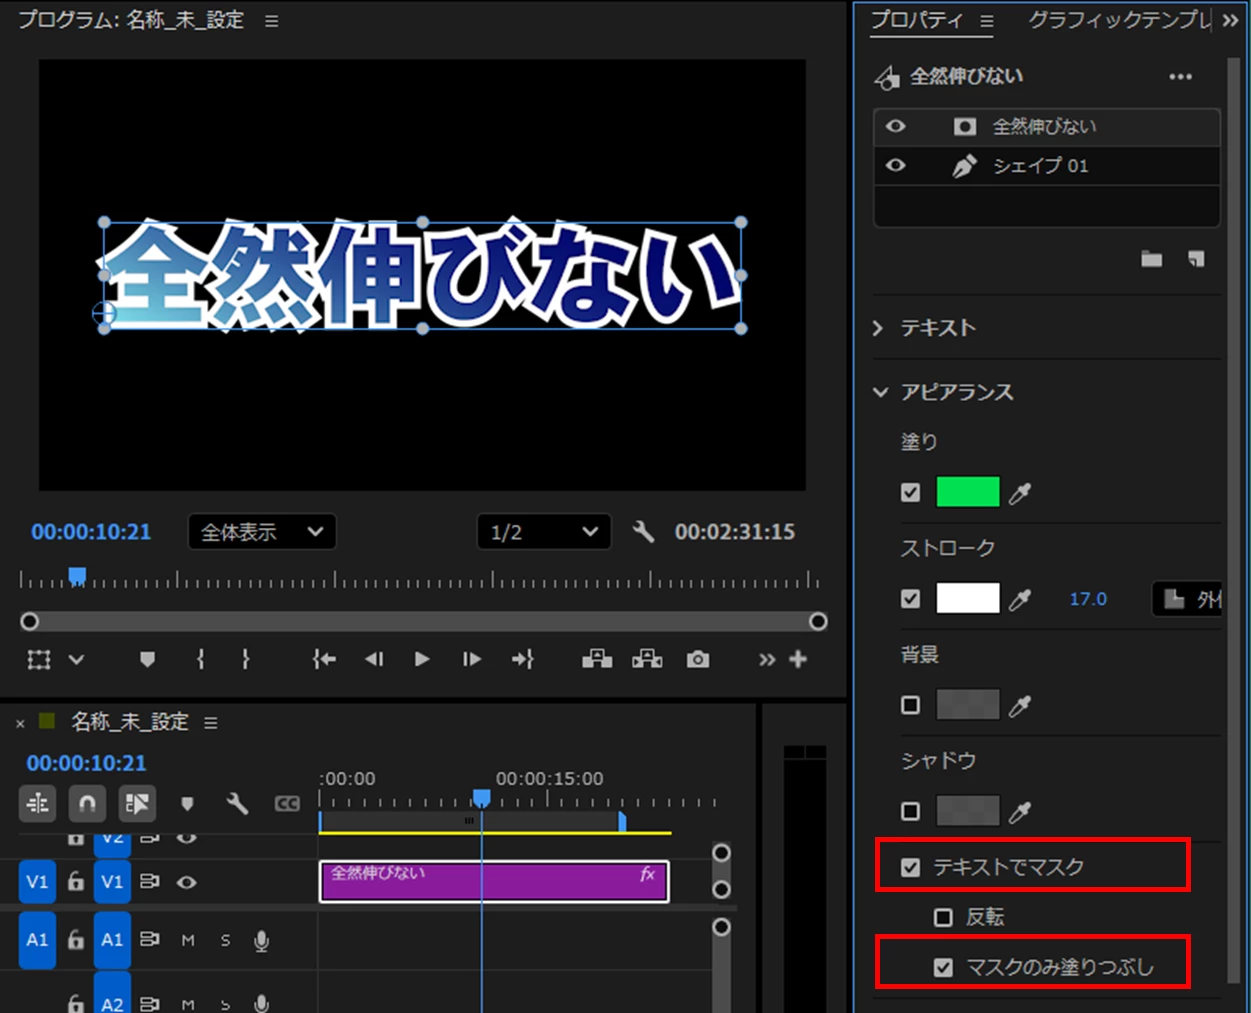
Task: Click the new layer icon in Properties
Action: tap(1196, 259)
